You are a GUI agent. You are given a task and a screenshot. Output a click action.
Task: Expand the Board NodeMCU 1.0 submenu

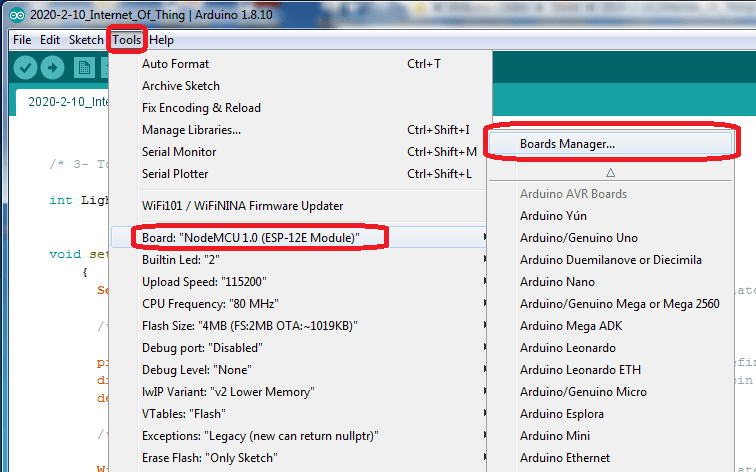(x=298, y=238)
